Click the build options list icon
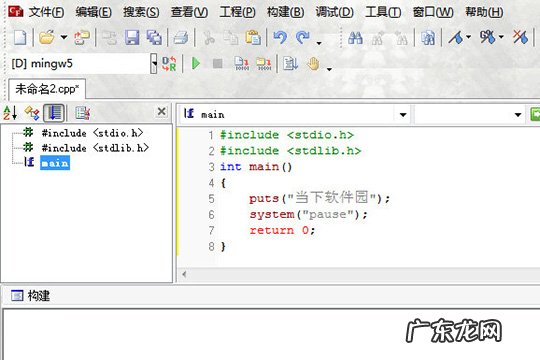This screenshot has width=540, height=360. pos(290,64)
